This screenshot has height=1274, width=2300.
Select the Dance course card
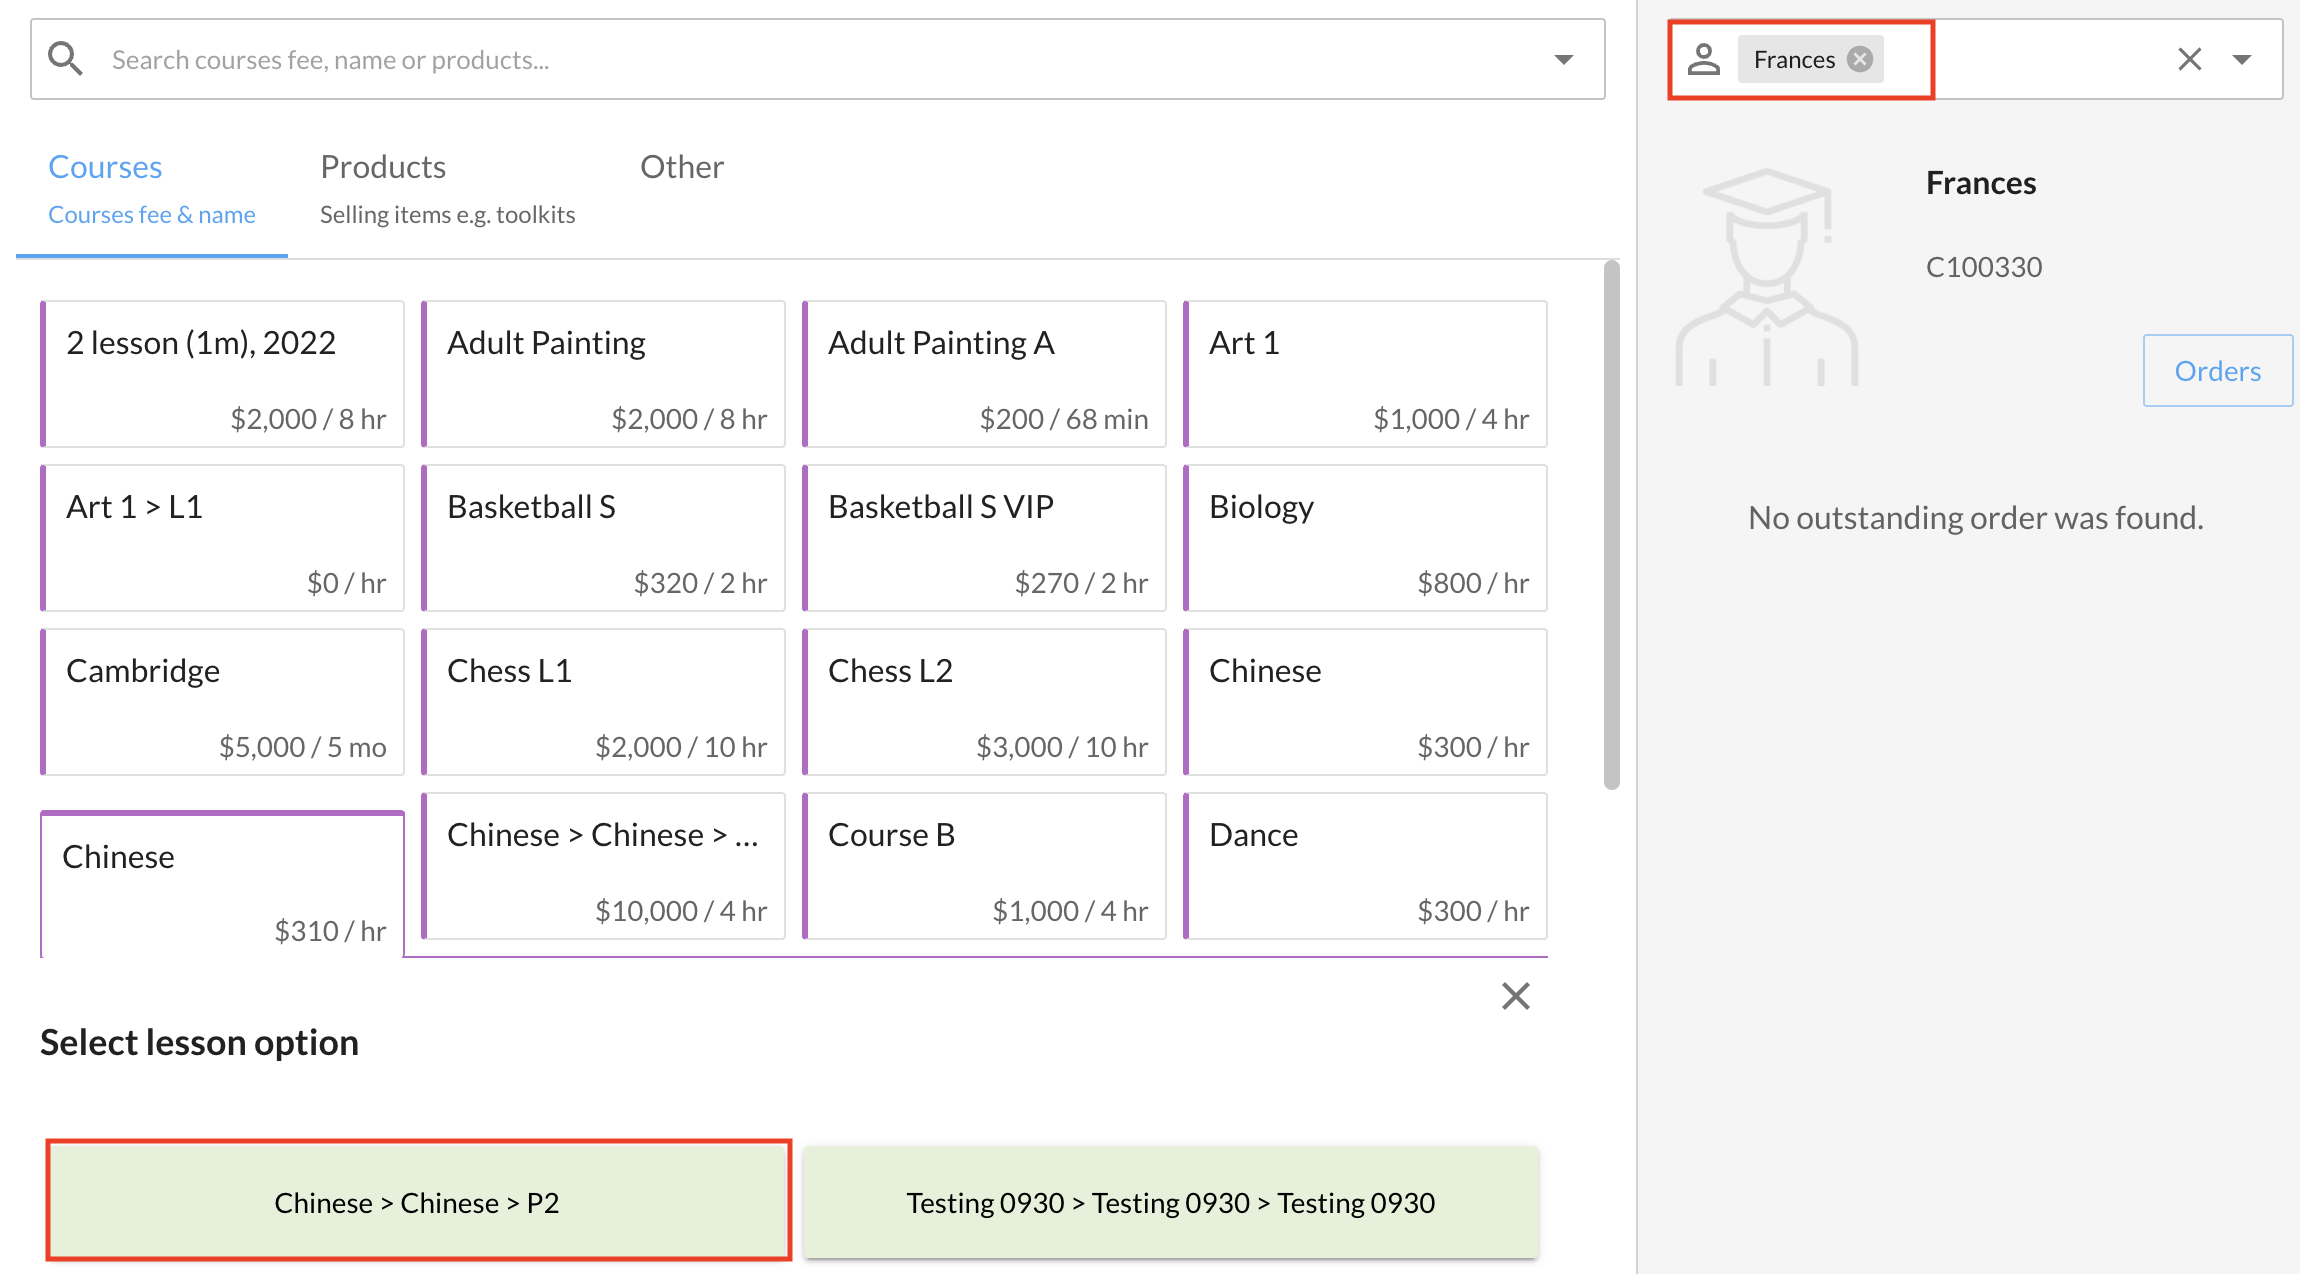tap(1366, 866)
